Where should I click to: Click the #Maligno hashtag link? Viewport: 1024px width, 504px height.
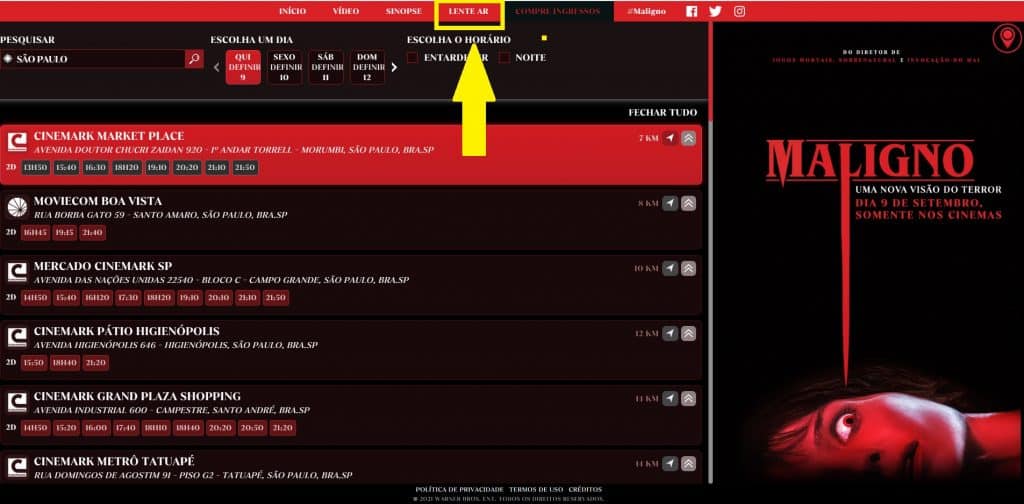pos(647,11)
